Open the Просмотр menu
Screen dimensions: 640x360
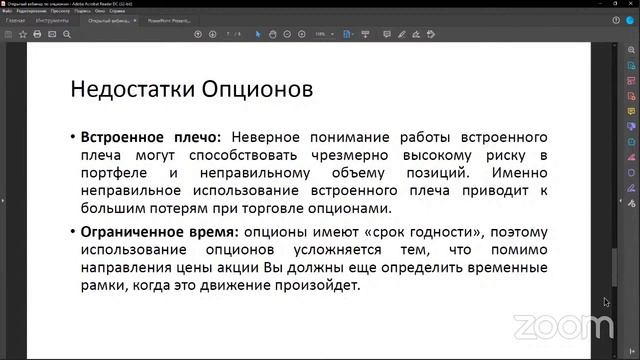tap(60, 11)
